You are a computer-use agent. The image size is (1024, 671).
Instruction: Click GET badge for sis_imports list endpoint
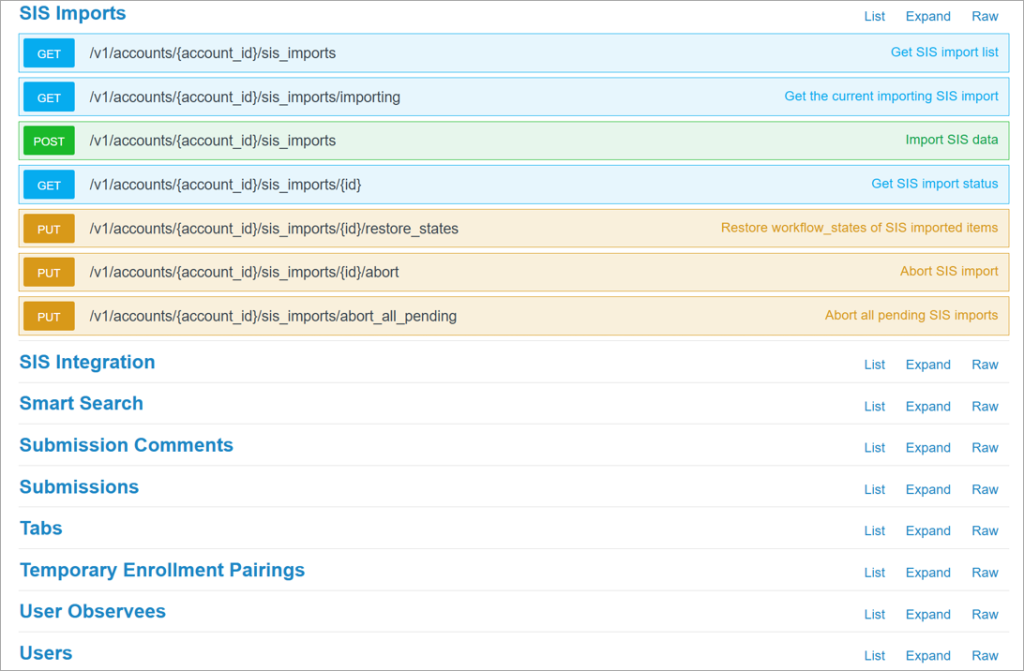click(x=49, y=54)
